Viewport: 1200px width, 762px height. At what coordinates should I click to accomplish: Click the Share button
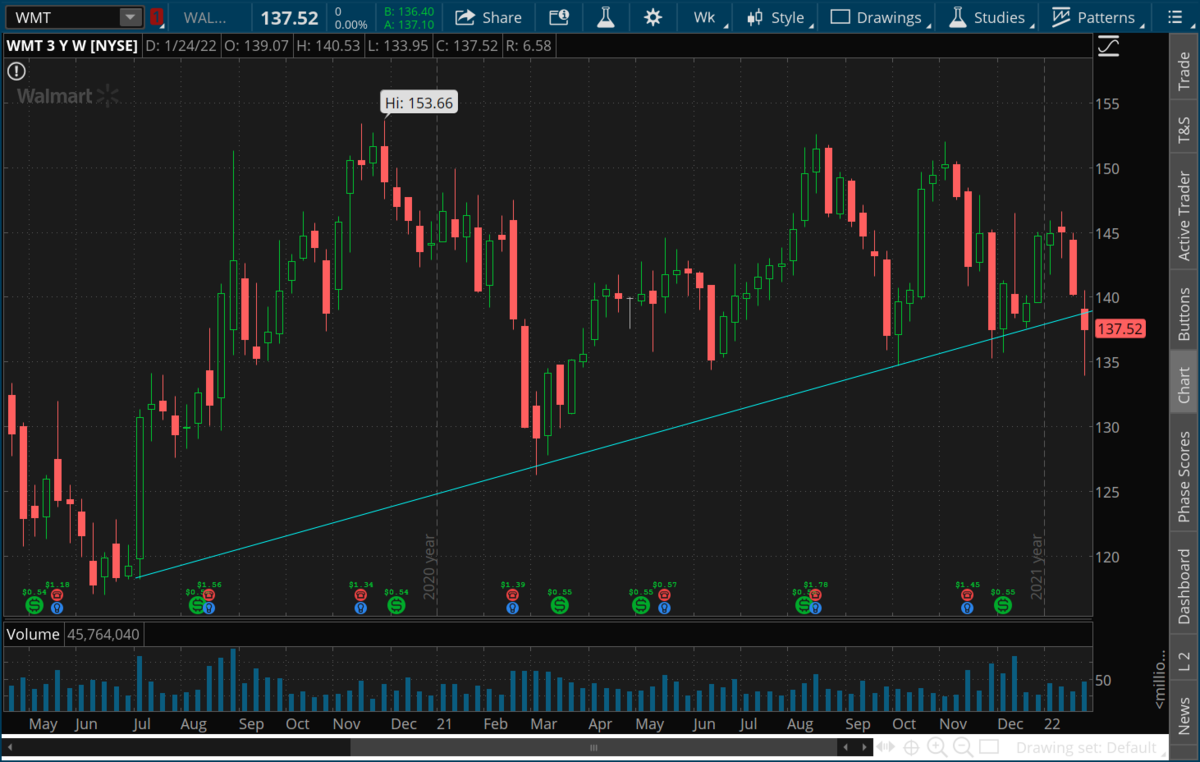(x=489, y=17)
